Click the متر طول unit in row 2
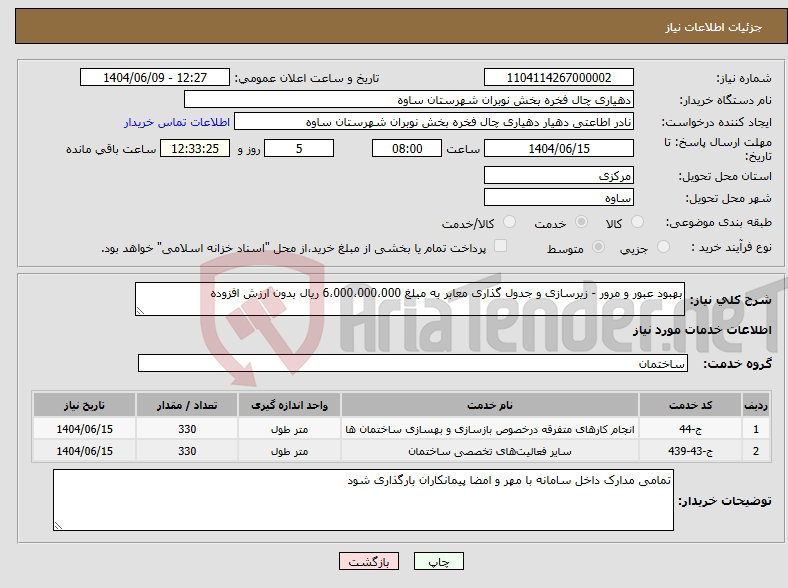The width and height of the screenshot is (788, 588). 289,451
